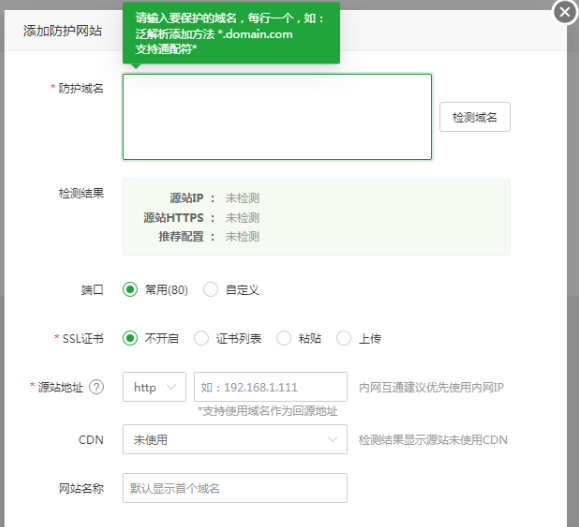The height and width of the screenshot is (527, 579).
Task: Open the http protocol dropdown arrow
Action: point(171,387)
